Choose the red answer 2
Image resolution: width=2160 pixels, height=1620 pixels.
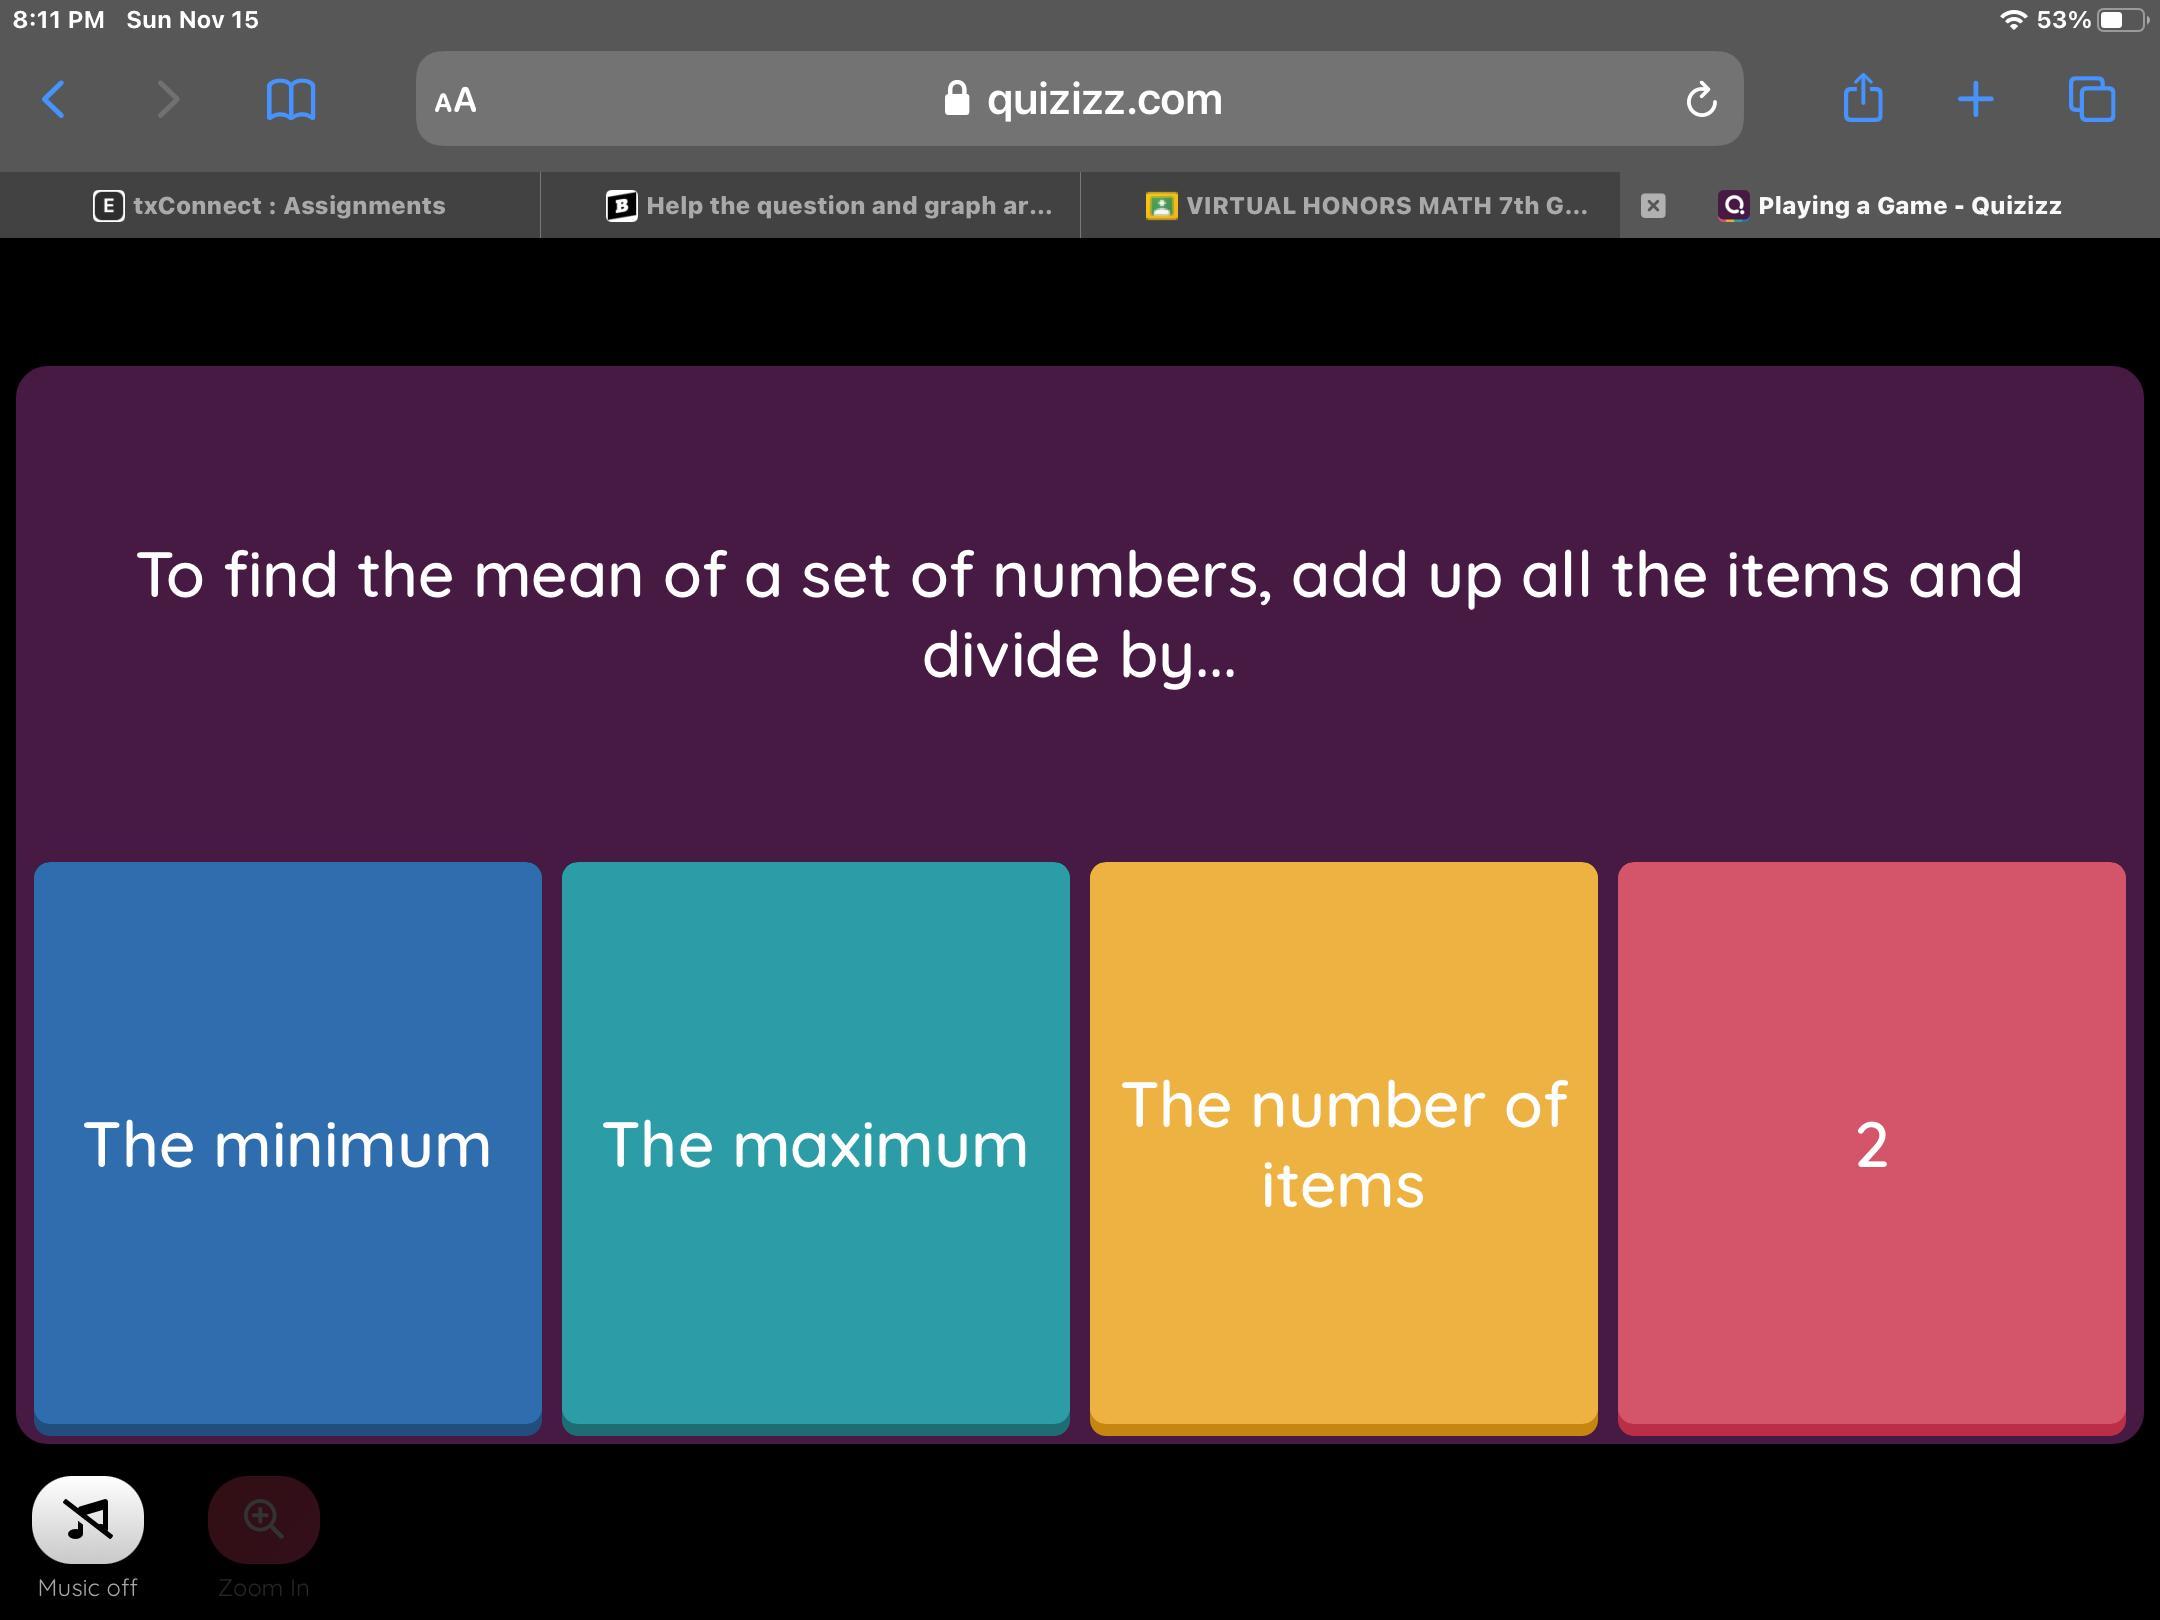point(1871,1144)
